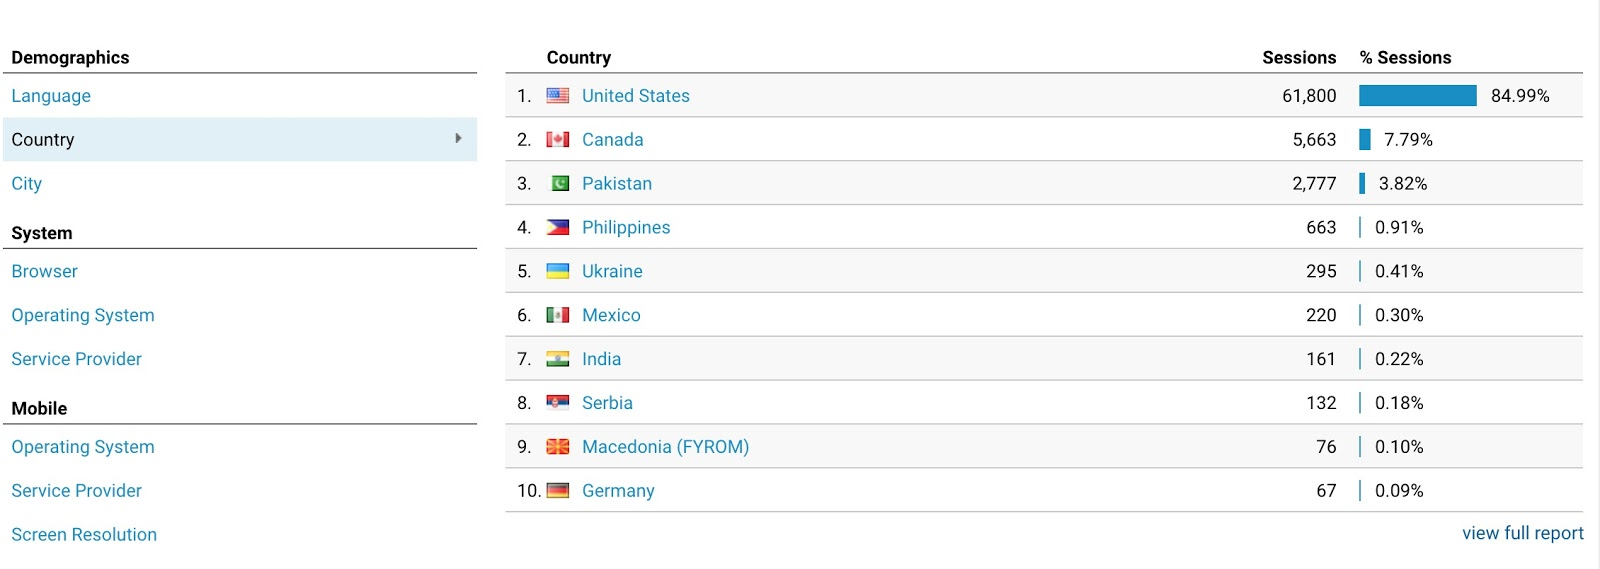Image resolution: width=1600 pixels, height=569 pixels.
Task: Click the Serbia flag icon
Action: point(557,403)
